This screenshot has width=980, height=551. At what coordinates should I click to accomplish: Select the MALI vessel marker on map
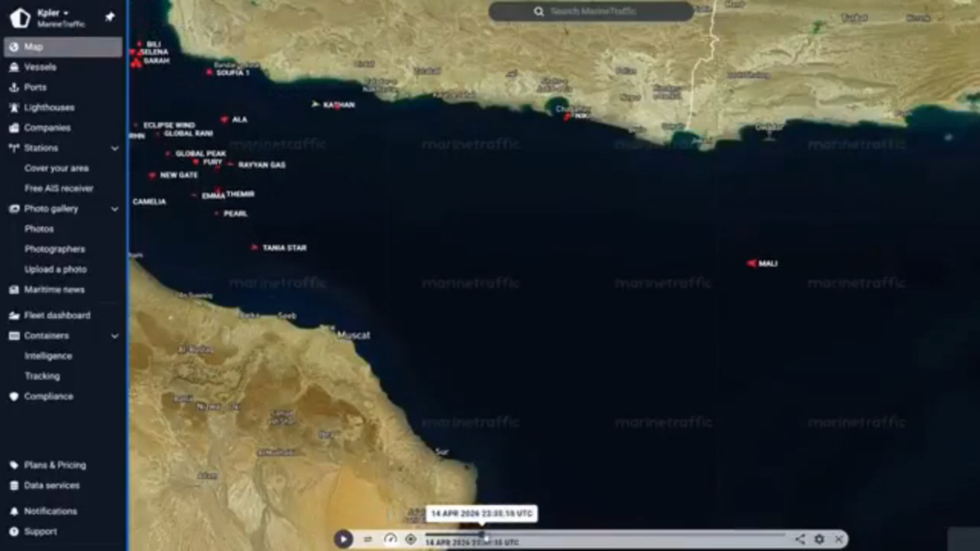point(751,263)
